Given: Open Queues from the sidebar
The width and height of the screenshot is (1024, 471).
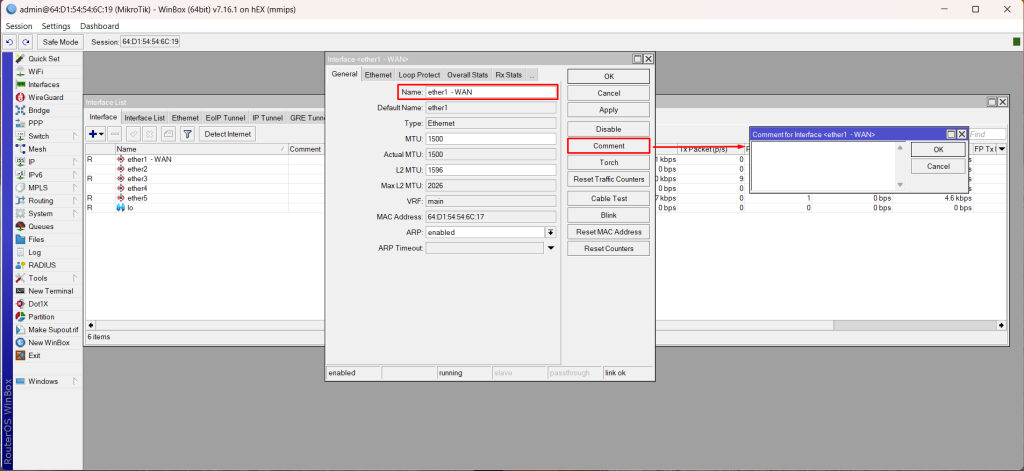Looking at the screenshot, I should click(40, 227).
